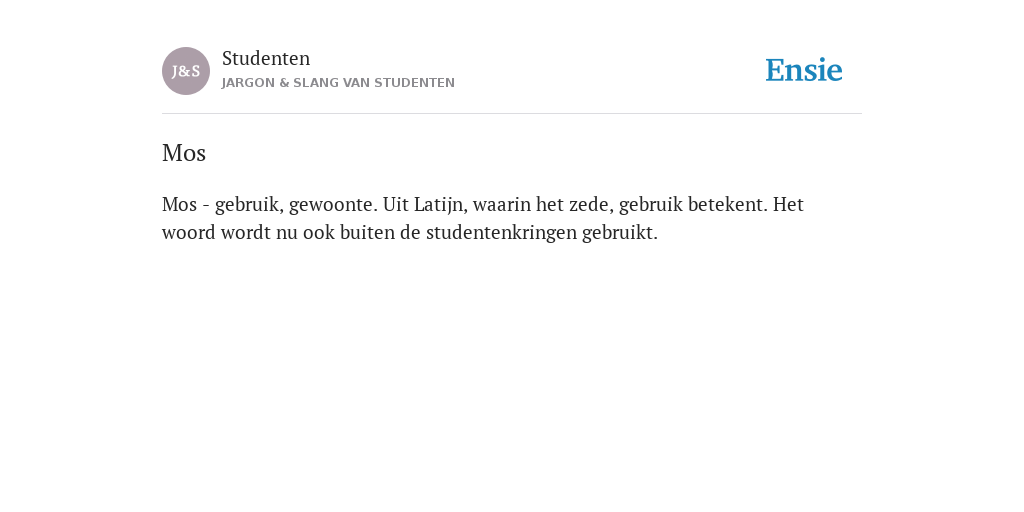Click the J&S round avatar icon
Image resolution: width=1024 pixels, height=512 pixels.
[185, 71]
